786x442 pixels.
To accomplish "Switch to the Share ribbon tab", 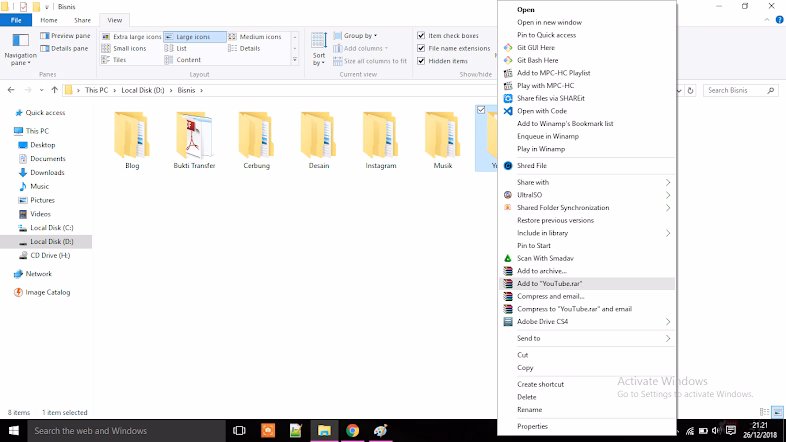I will coord(82,20).
